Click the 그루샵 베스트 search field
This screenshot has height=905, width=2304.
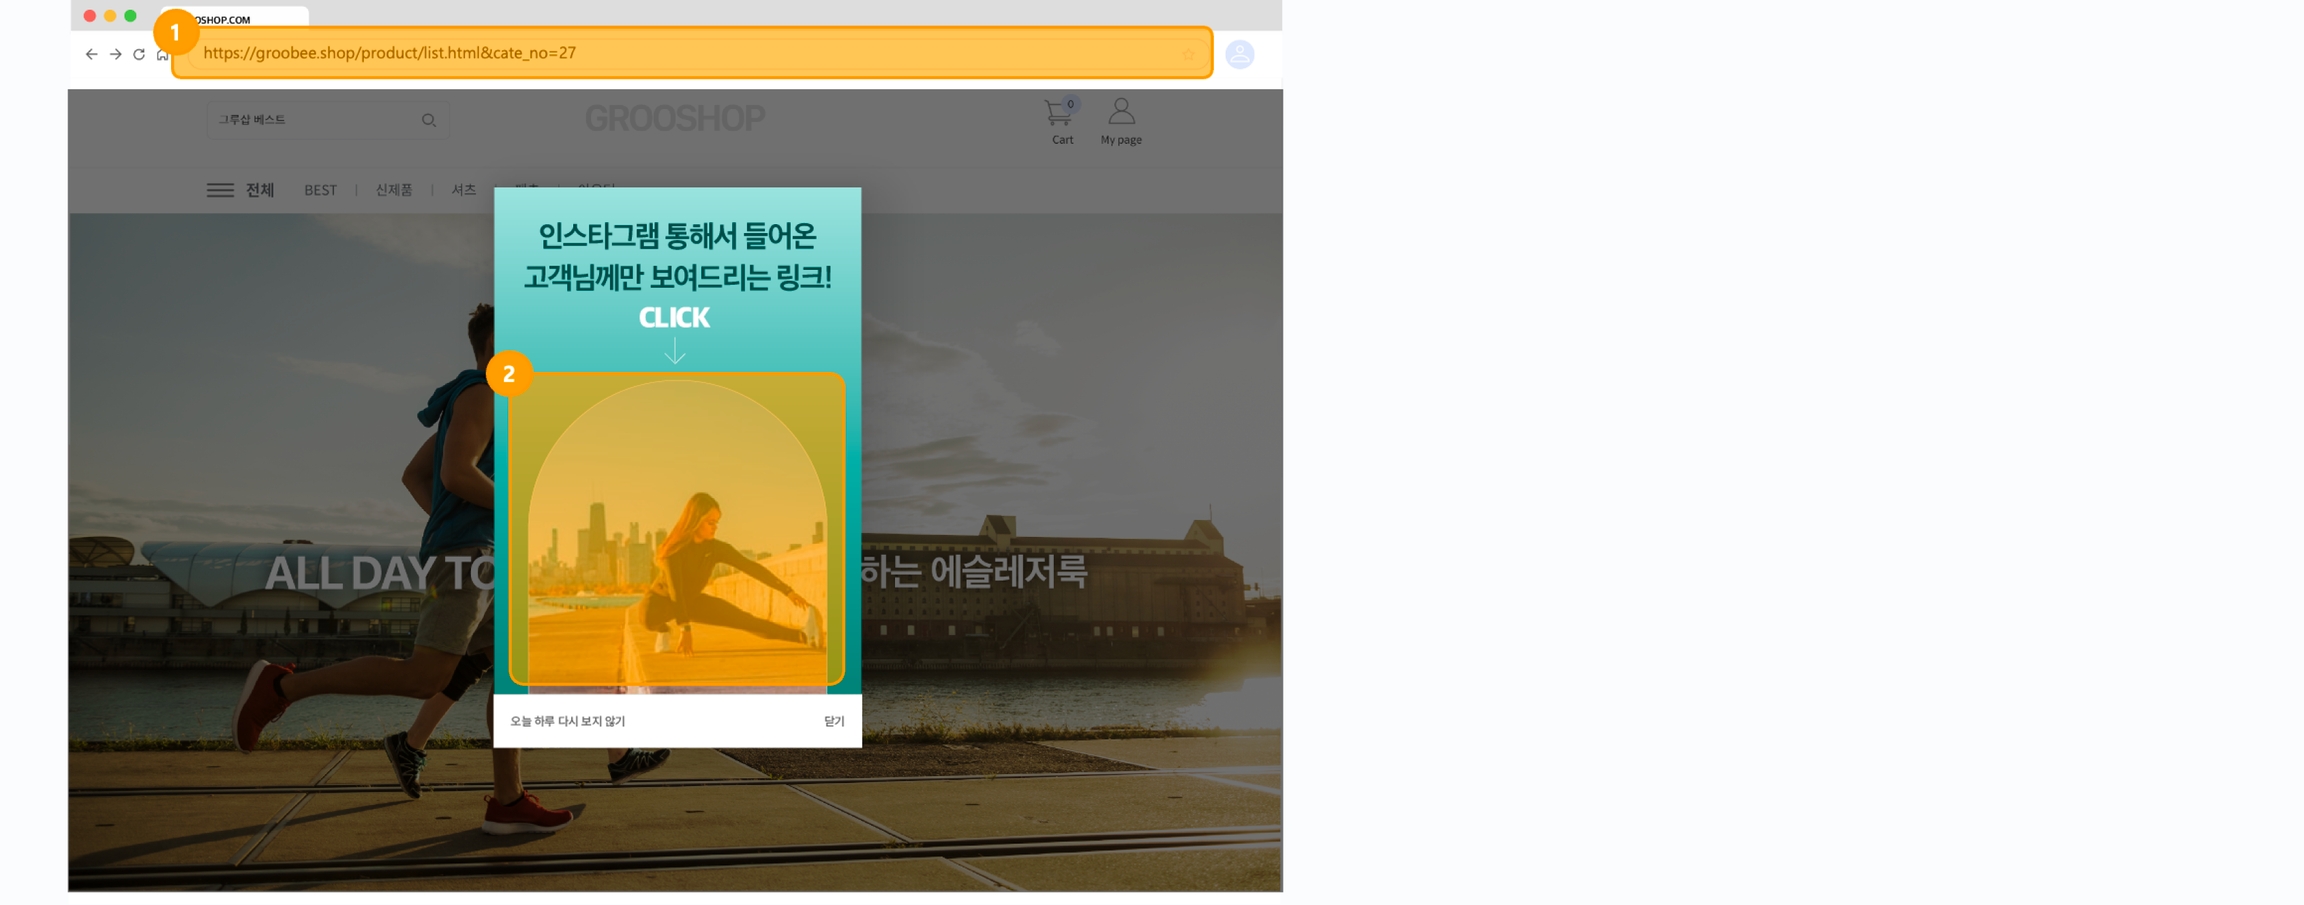click(310, 120)
